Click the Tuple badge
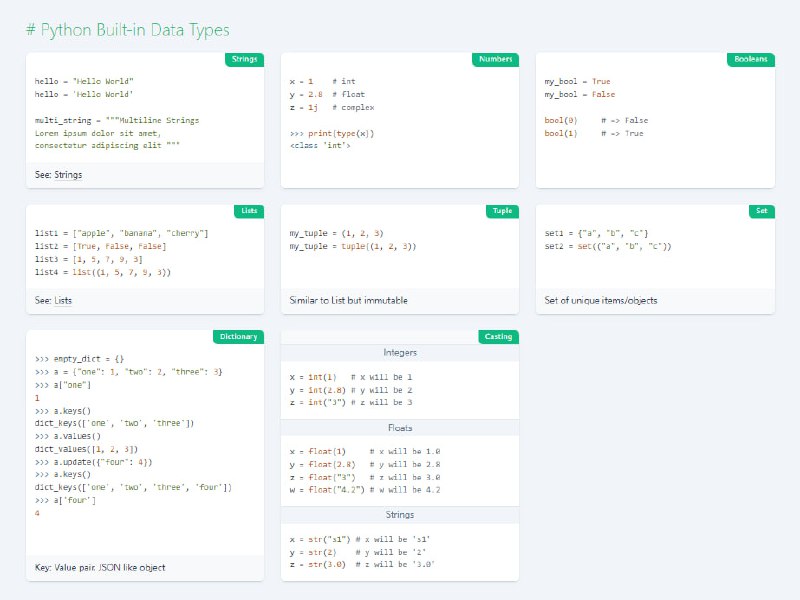800x600 pixels. 501,211
